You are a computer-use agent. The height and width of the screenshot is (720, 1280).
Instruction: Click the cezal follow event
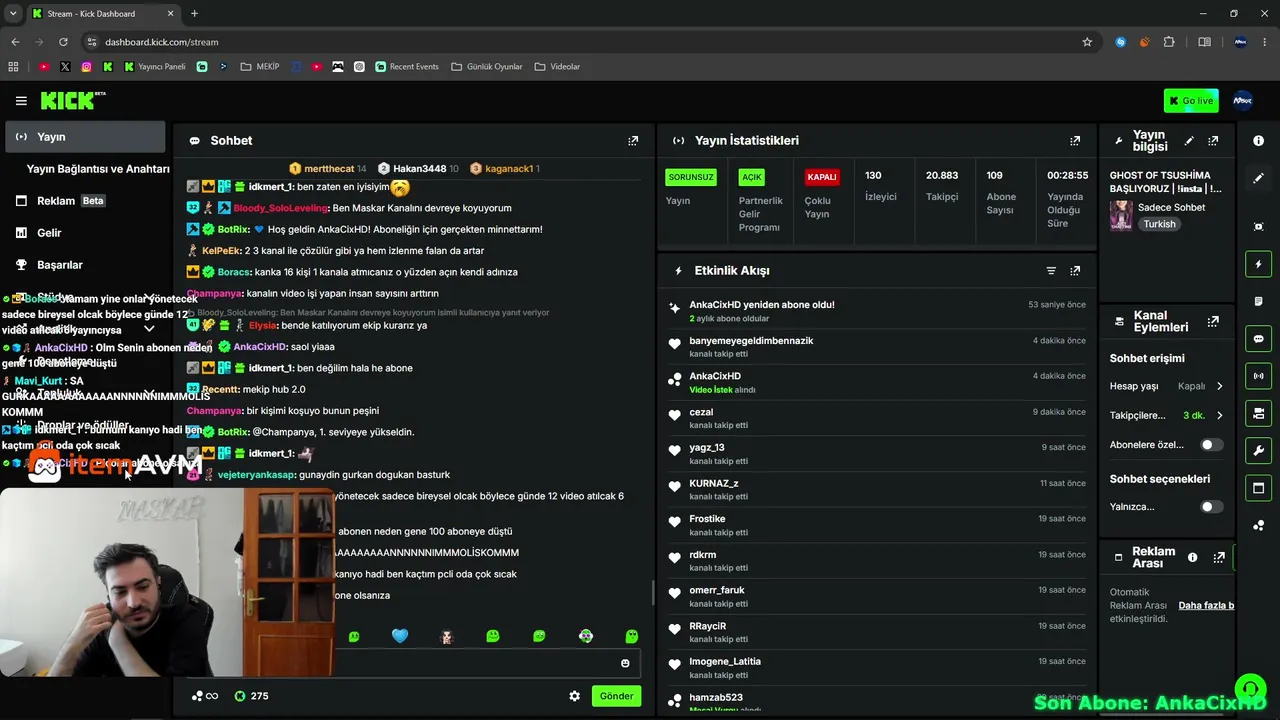tap(876, 418)
